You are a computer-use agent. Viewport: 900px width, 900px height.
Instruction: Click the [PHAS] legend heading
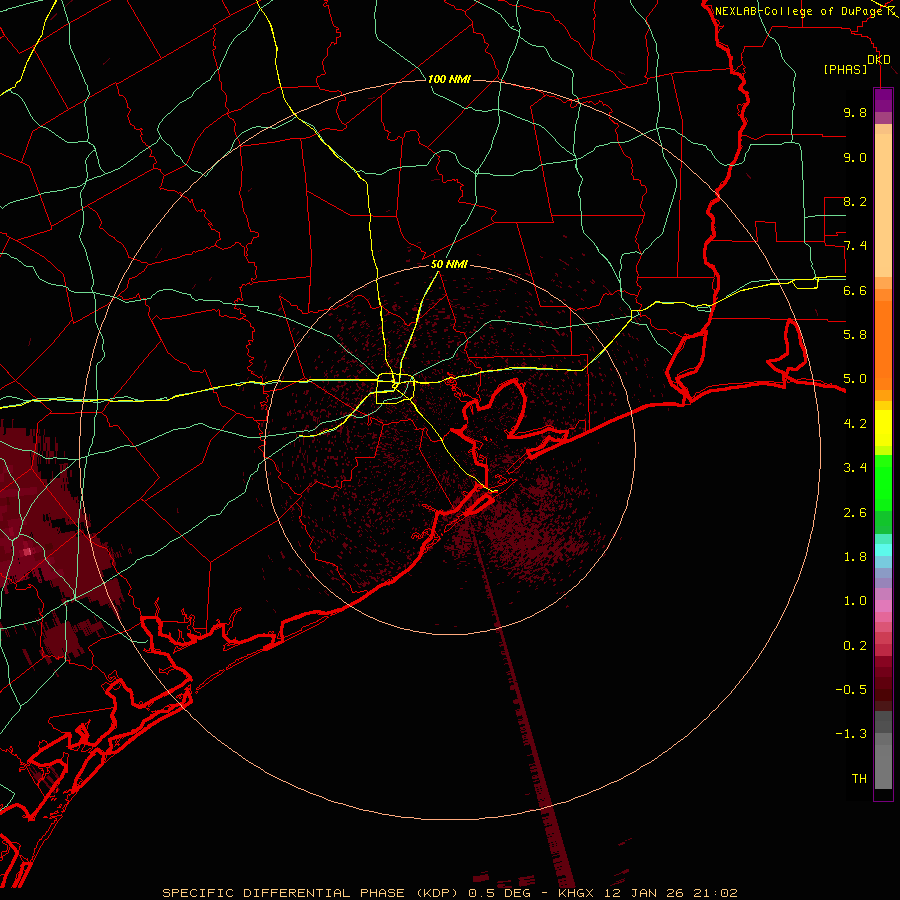tap(845, 70)
